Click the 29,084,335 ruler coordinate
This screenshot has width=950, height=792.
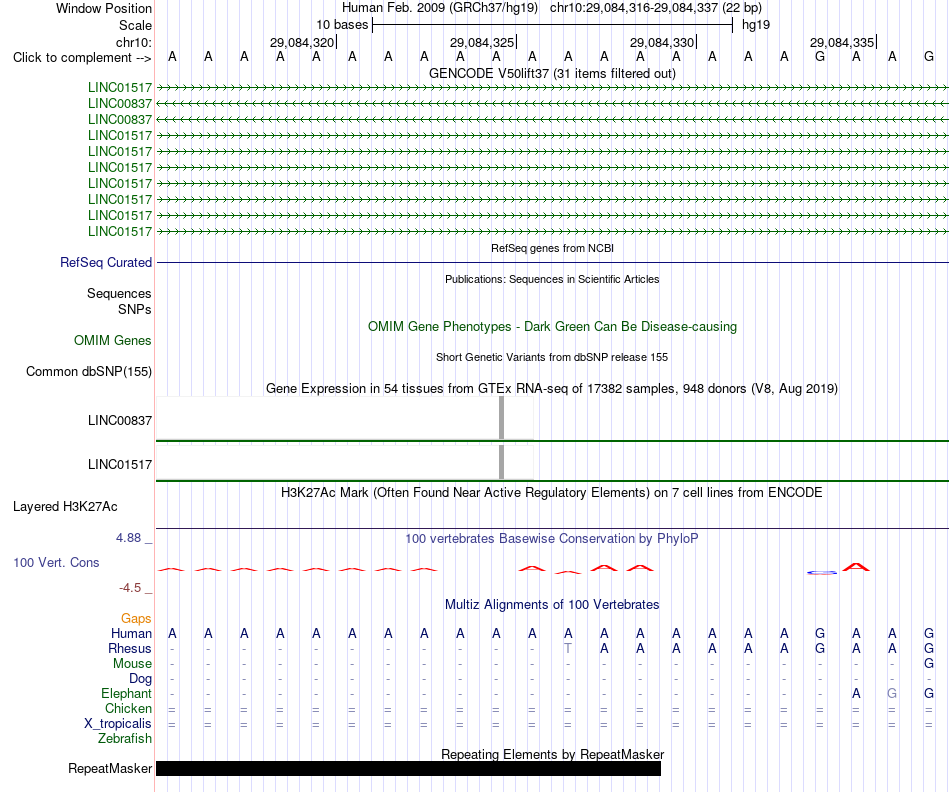(x=842, y=42)
